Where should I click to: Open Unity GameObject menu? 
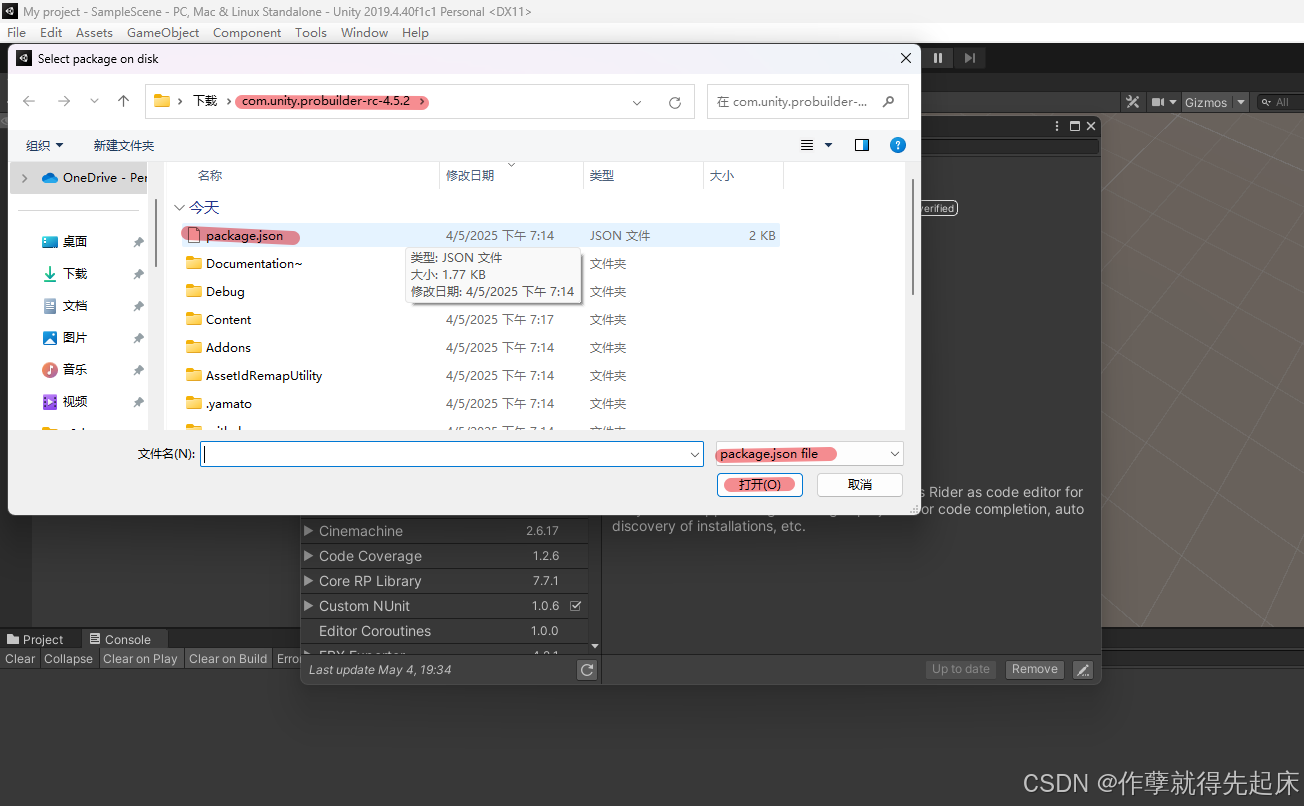point(163,32)
